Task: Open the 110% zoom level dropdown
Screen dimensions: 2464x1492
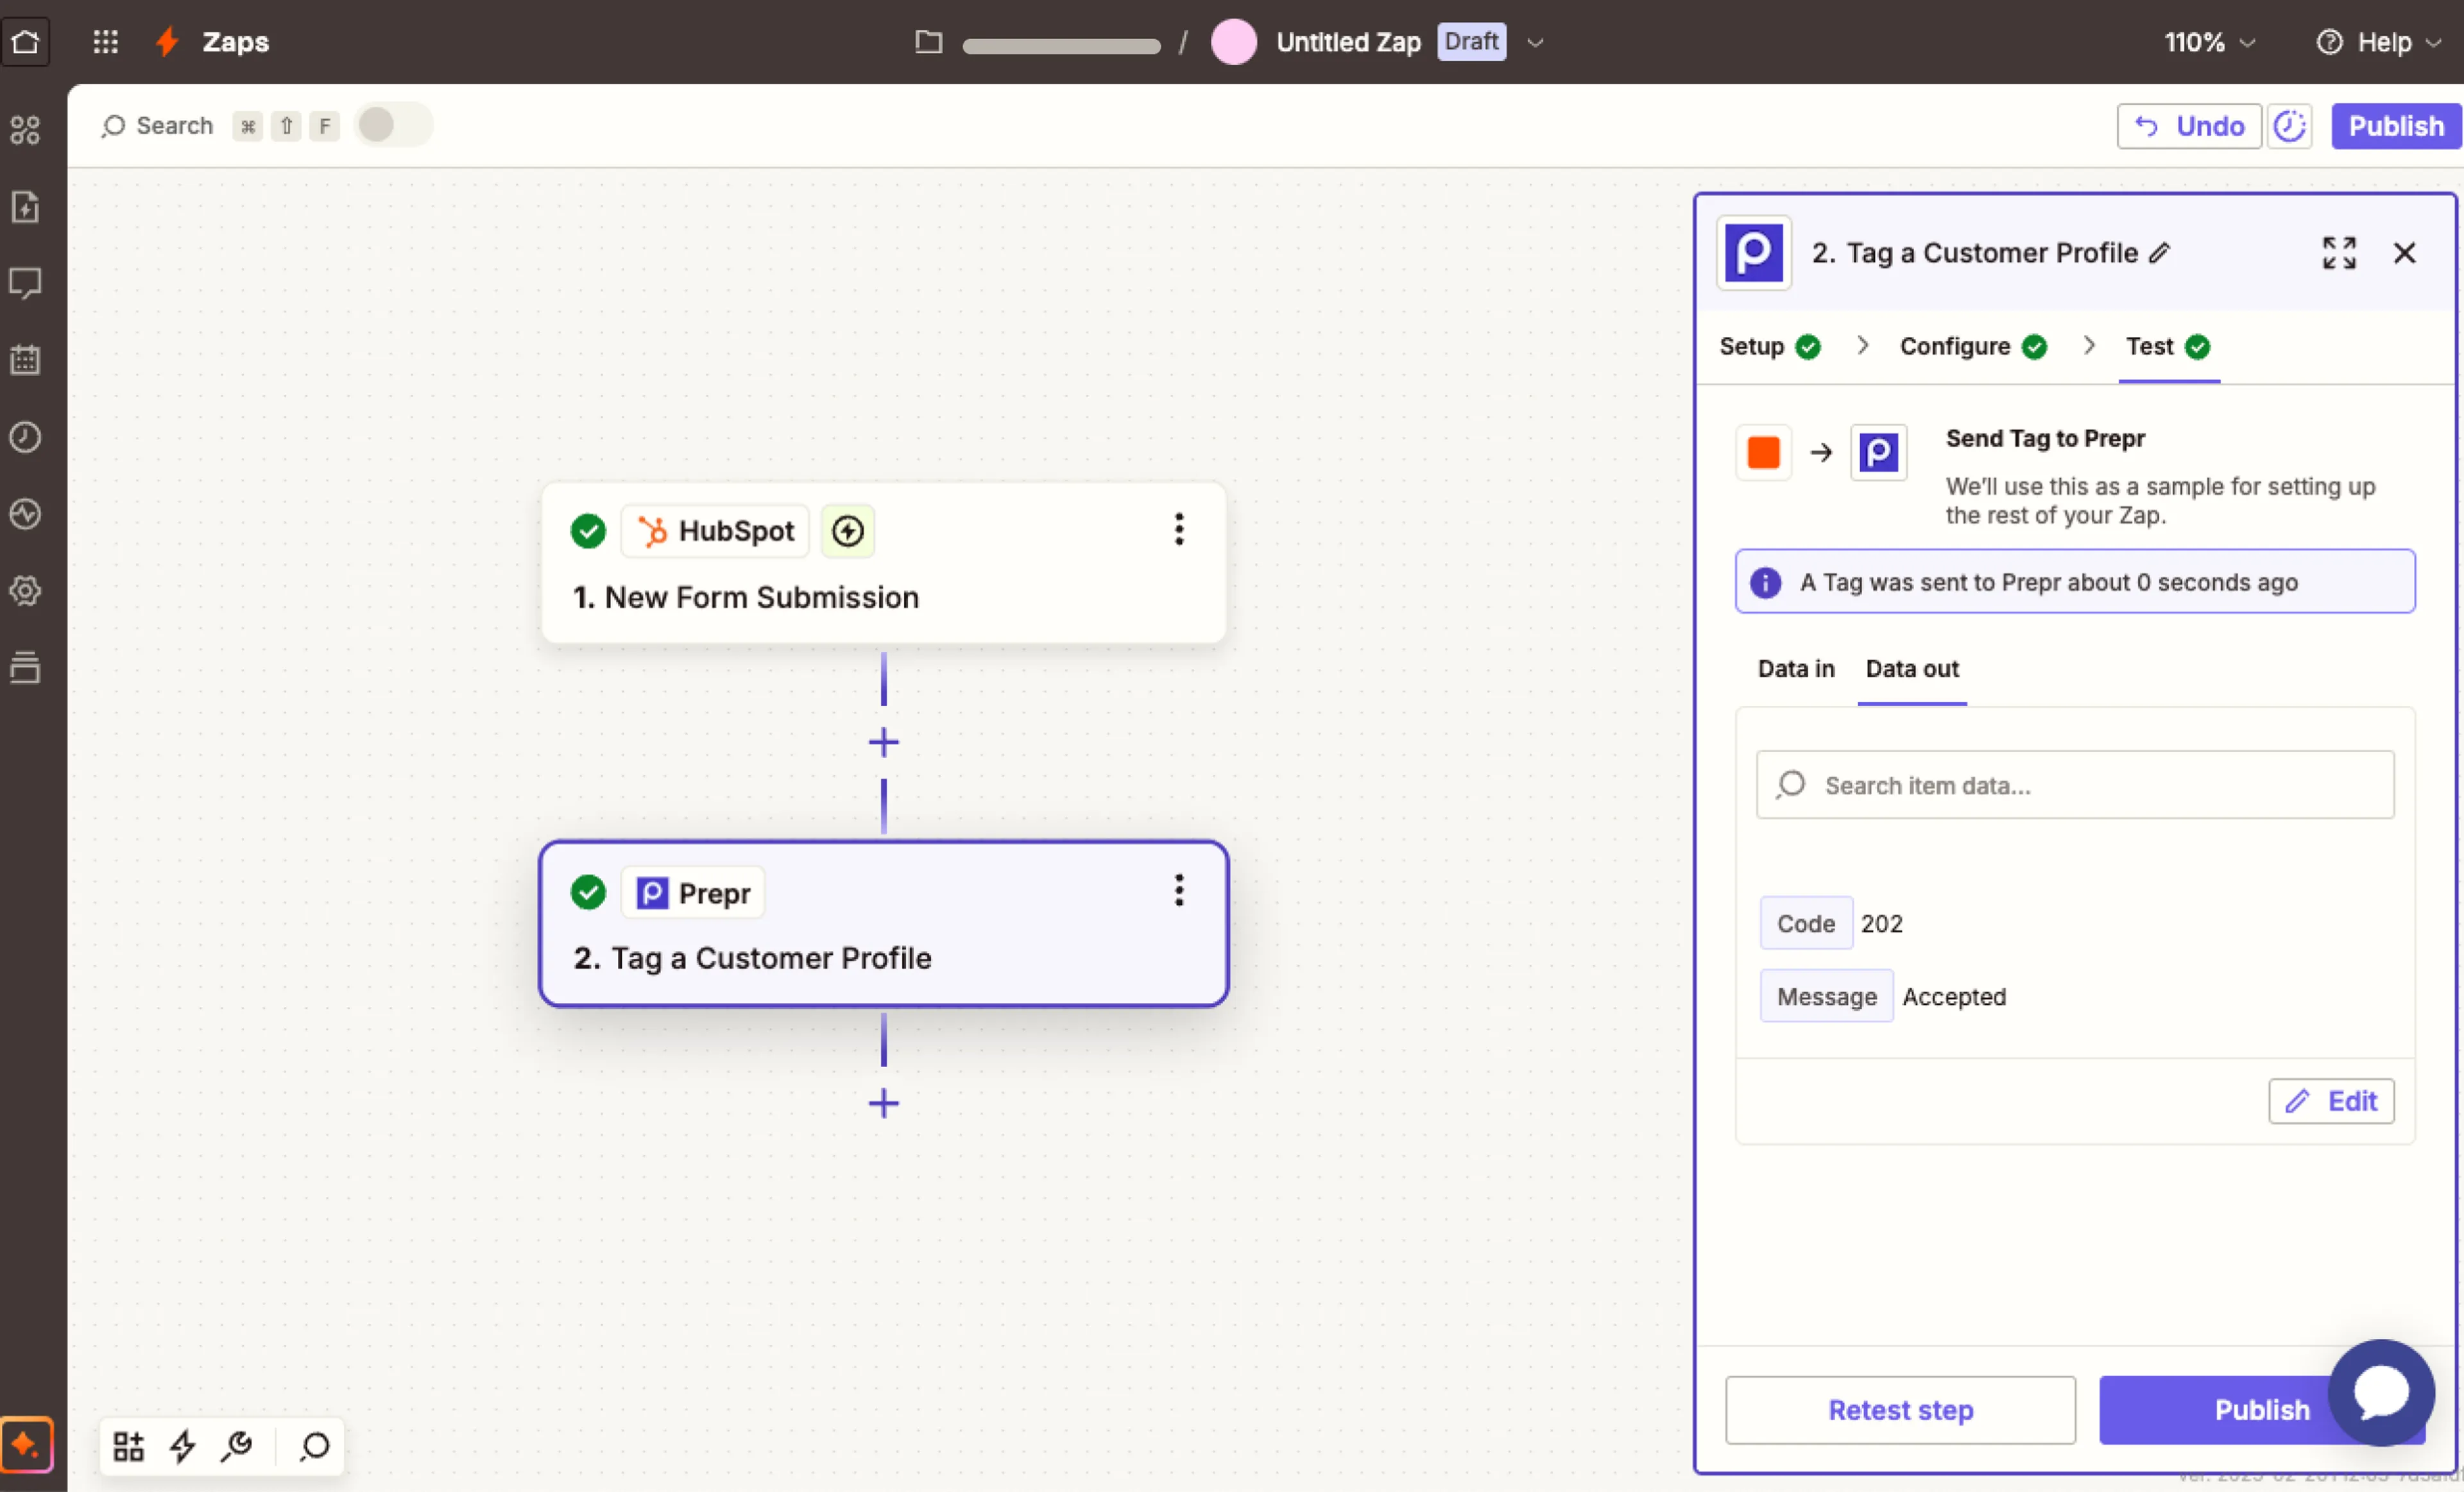Action: coord(2209,43)
